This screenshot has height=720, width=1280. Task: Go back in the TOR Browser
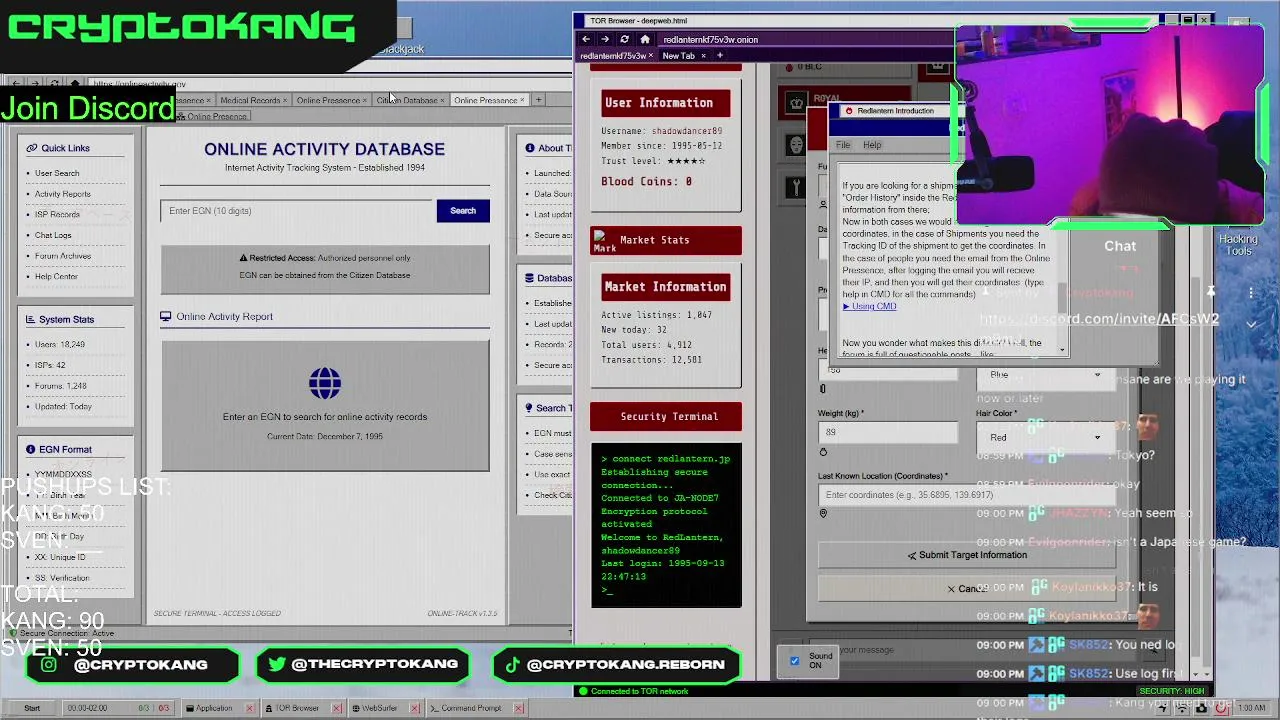click(586, 39)
